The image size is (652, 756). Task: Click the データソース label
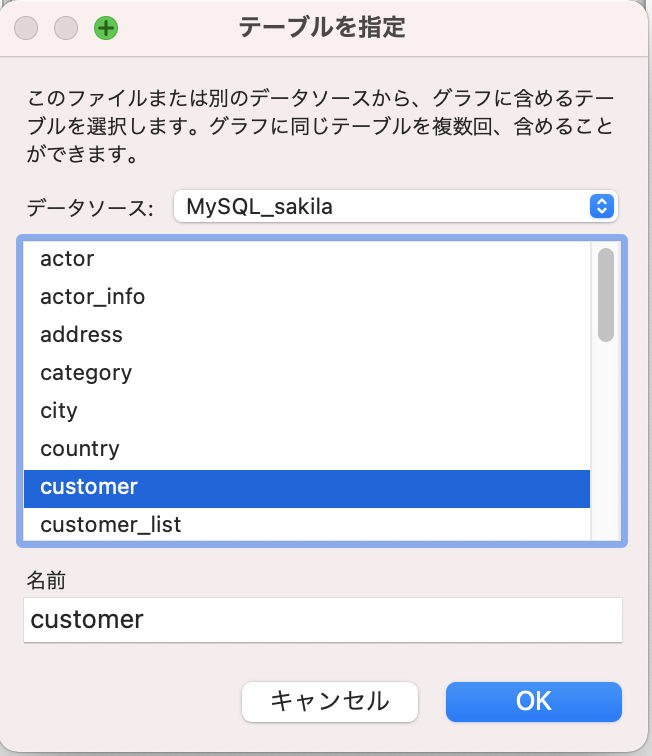(x=90, y=208)
